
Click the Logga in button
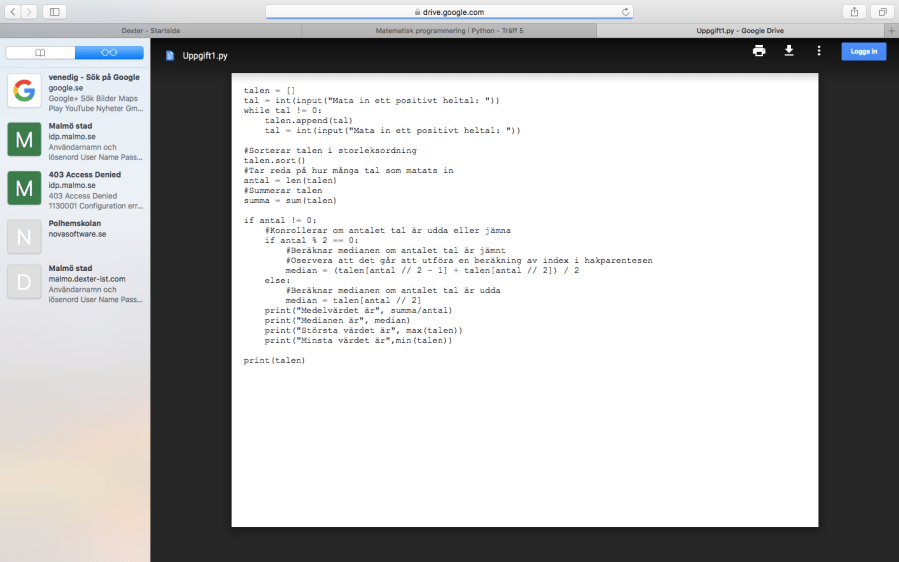(863, 51)
